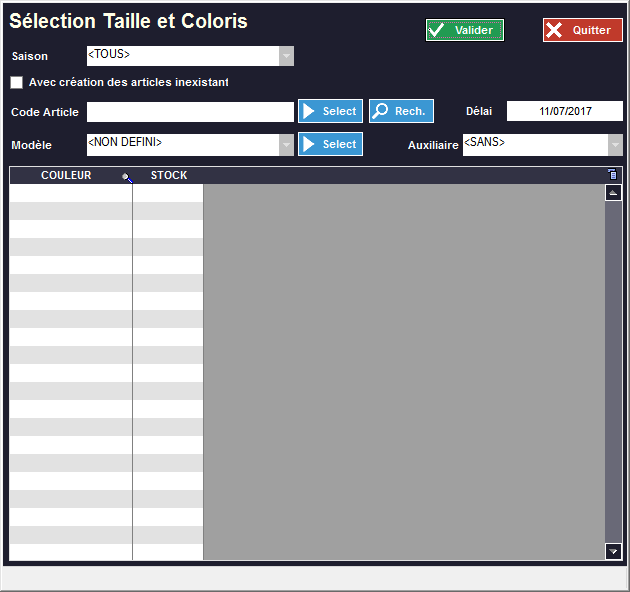
Task: Click the green Valider button
Action: pyautogui.click(x=465, y=30)
